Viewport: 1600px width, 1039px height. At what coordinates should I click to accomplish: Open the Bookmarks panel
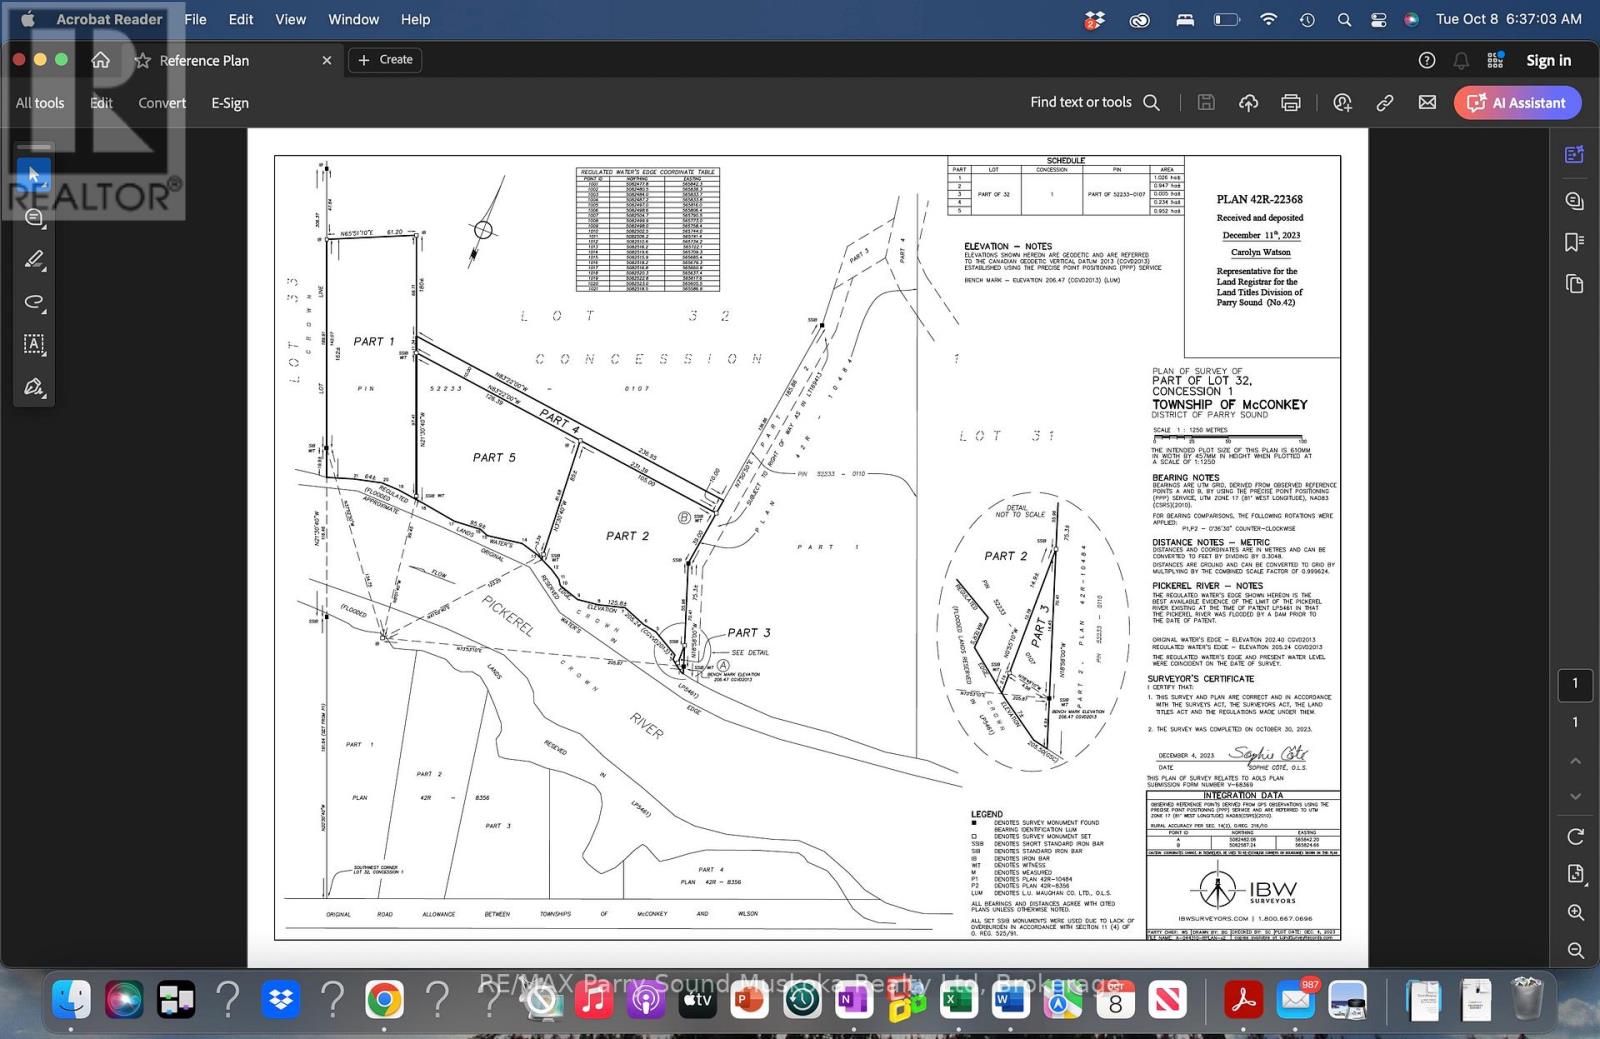[x=1574, y=241]
